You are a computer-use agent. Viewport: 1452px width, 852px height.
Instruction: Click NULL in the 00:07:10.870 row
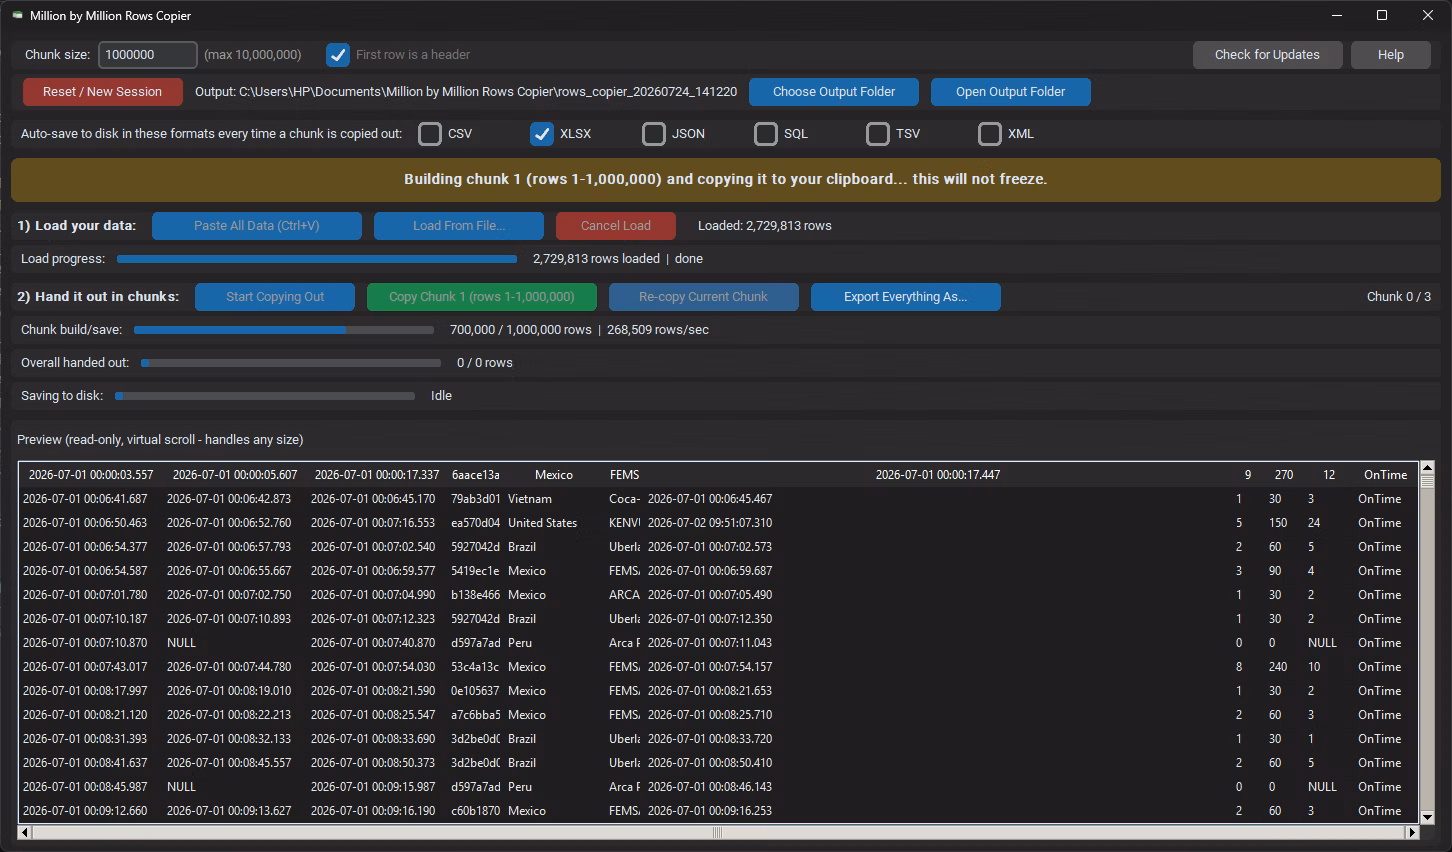181,643
